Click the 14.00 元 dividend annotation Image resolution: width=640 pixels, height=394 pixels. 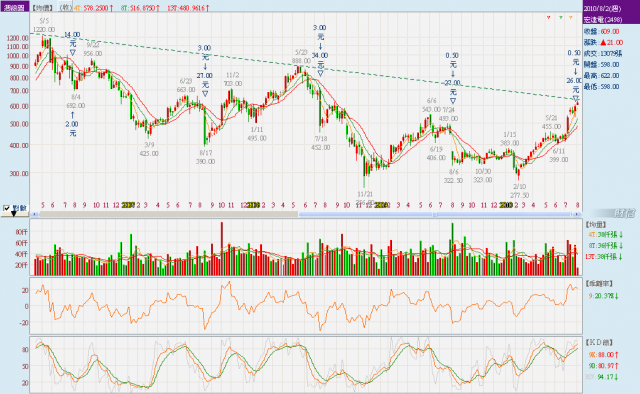pos(72,44)
